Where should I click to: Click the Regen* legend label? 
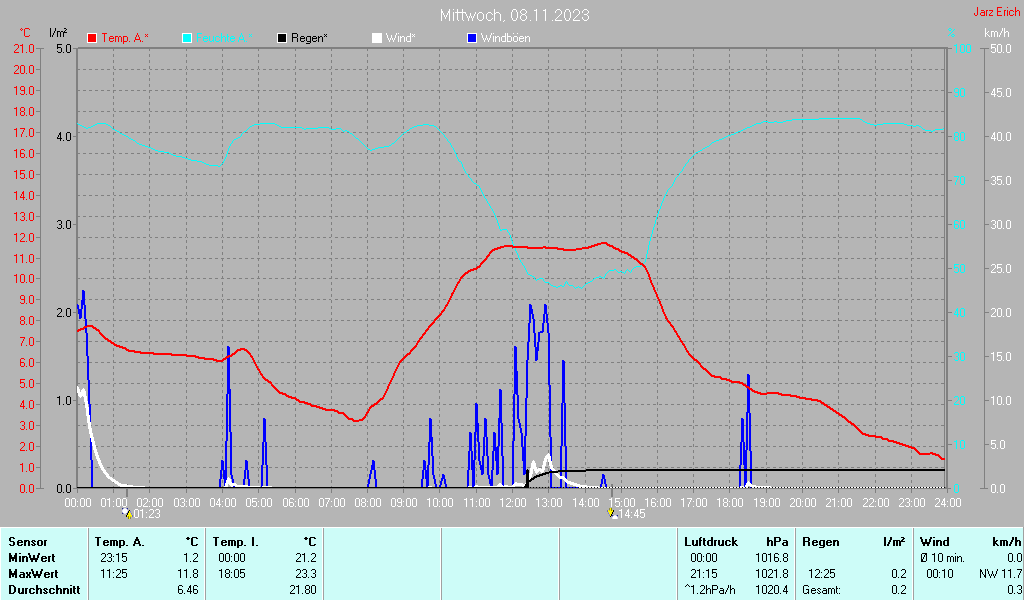click(x=310, y=38)
